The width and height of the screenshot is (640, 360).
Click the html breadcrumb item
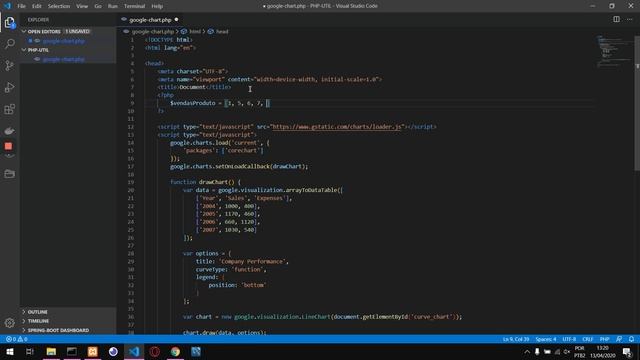(195, 31)
